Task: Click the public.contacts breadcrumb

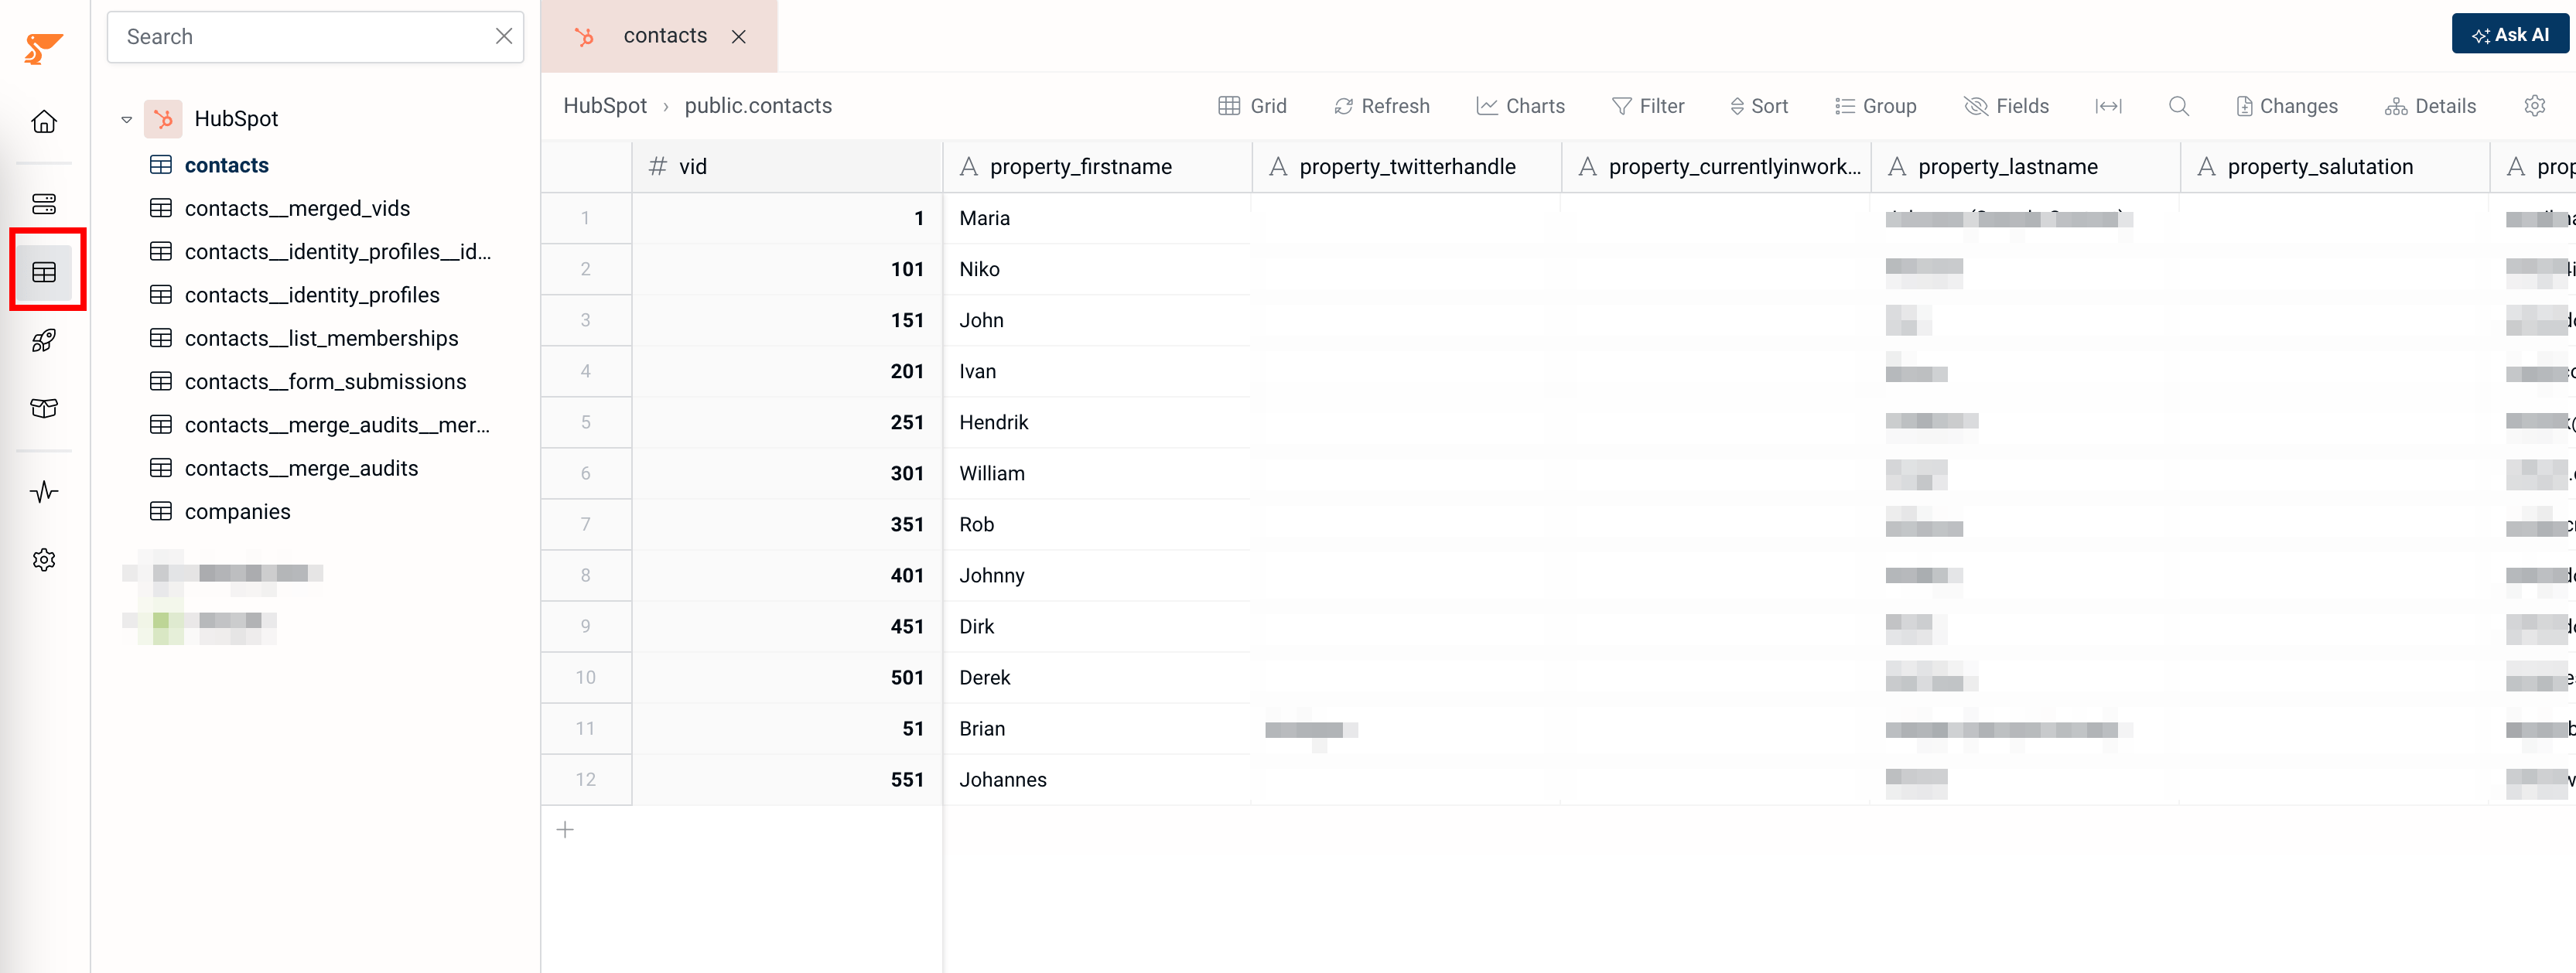Action: point(758,106)
